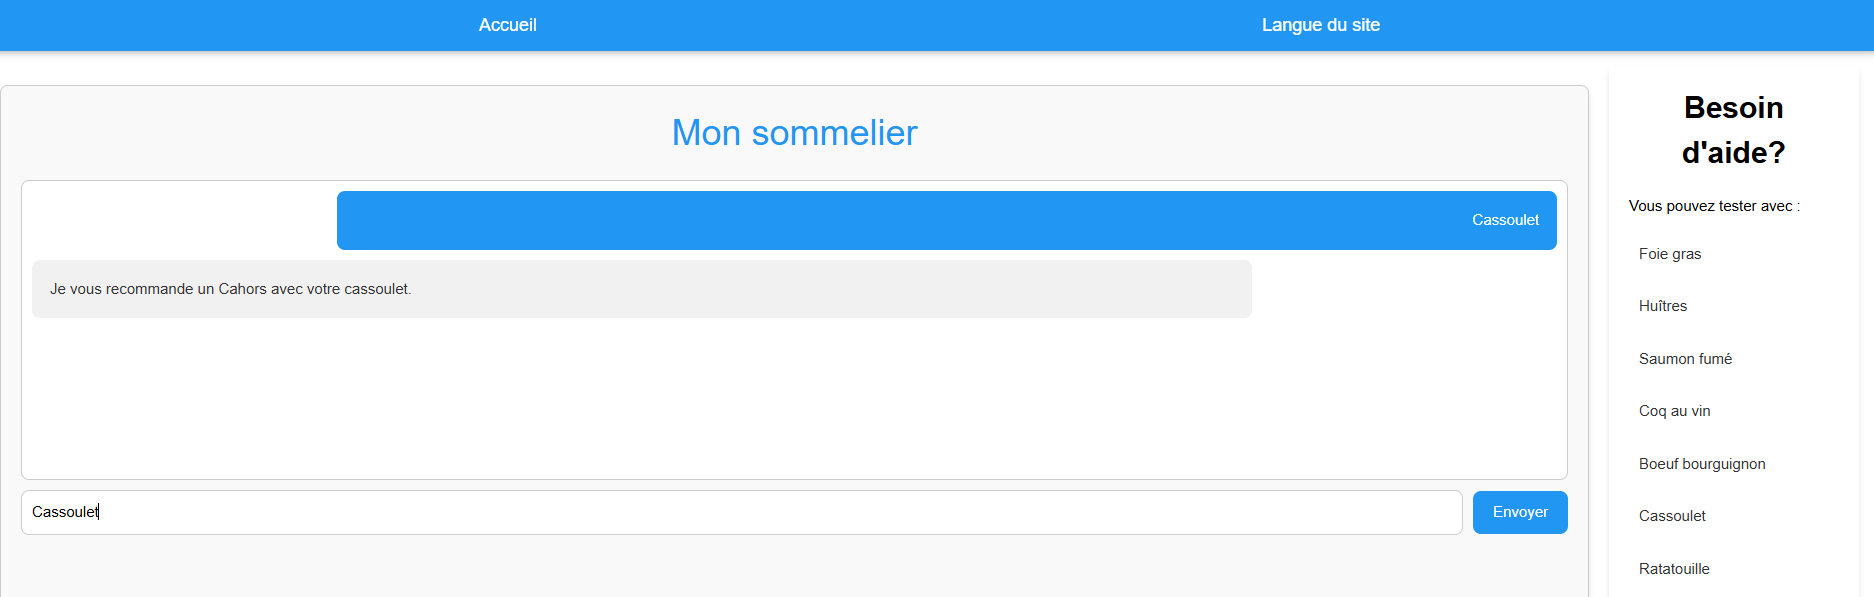Image resolution: width=1874 pixels, height=597 pixels.
Task: Click the Vous pouvez tester avec label
Action: [1714, 206]
